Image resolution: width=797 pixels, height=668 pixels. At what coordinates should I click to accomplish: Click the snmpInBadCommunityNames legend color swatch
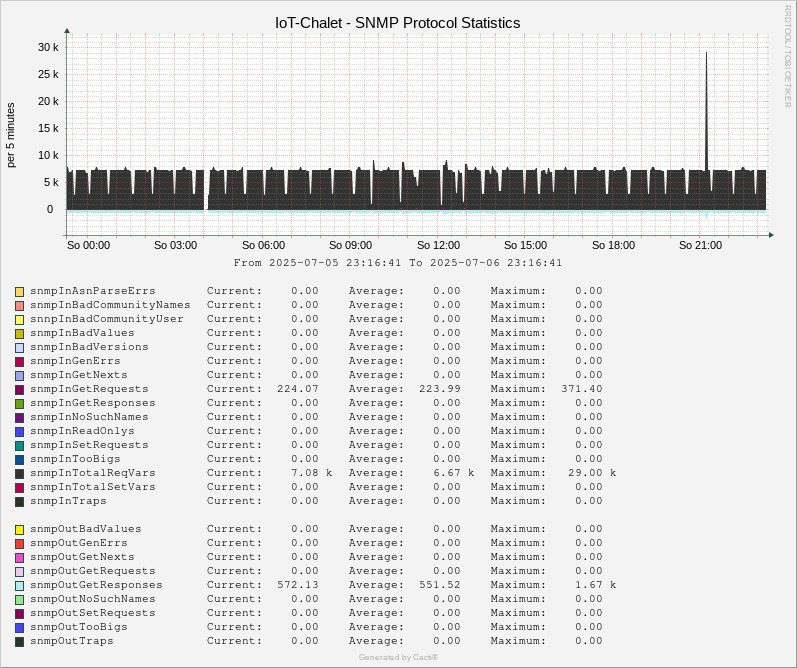(19, 306)
